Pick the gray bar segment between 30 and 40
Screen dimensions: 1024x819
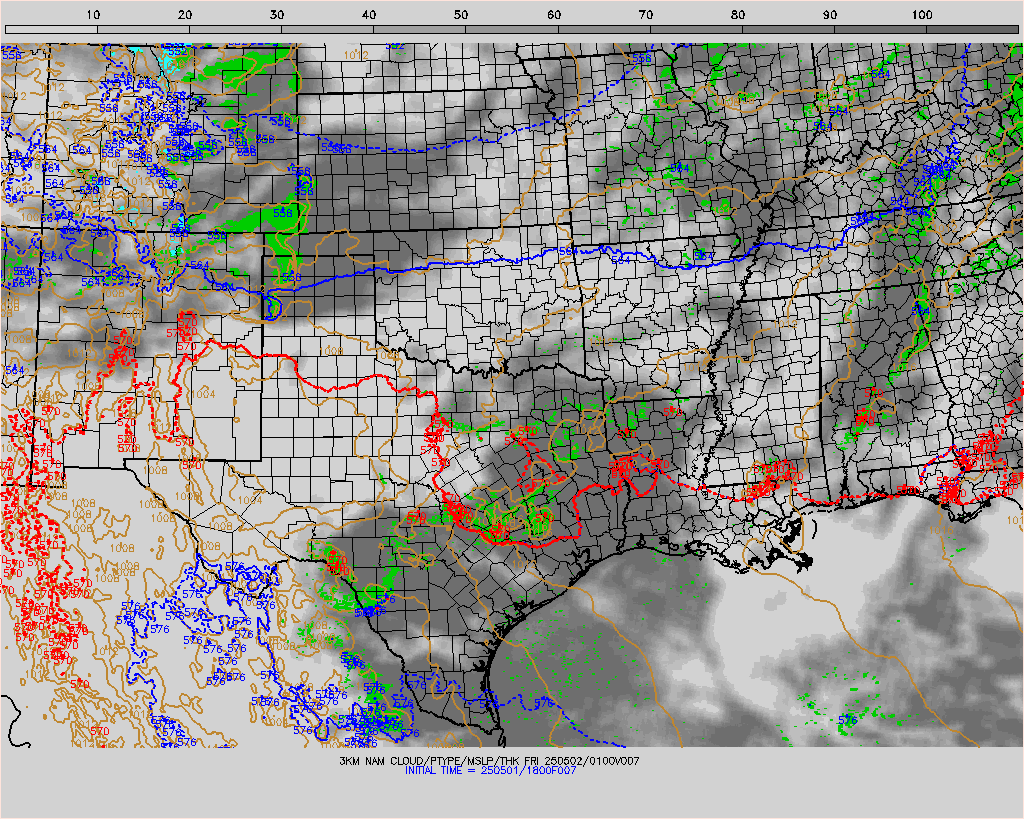pos(328,29)
